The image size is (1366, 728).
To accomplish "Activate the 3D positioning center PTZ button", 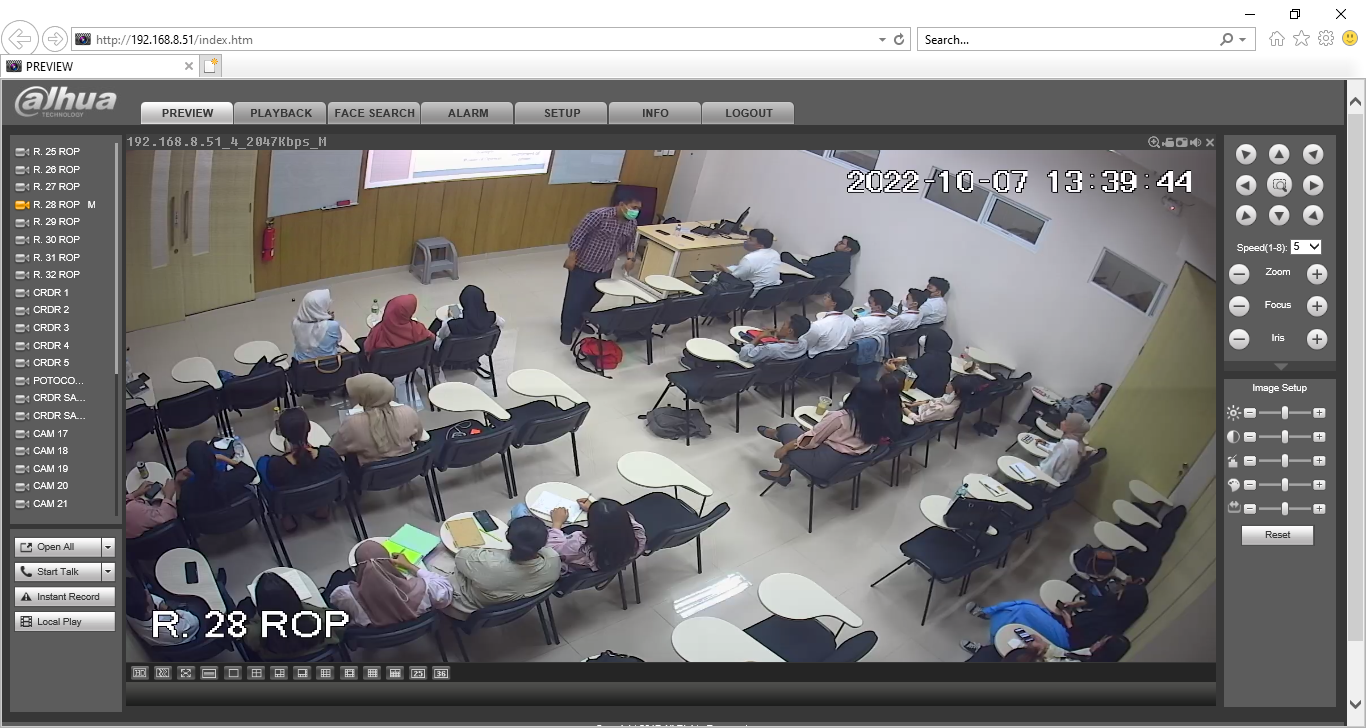I will tap(1279, 185).
